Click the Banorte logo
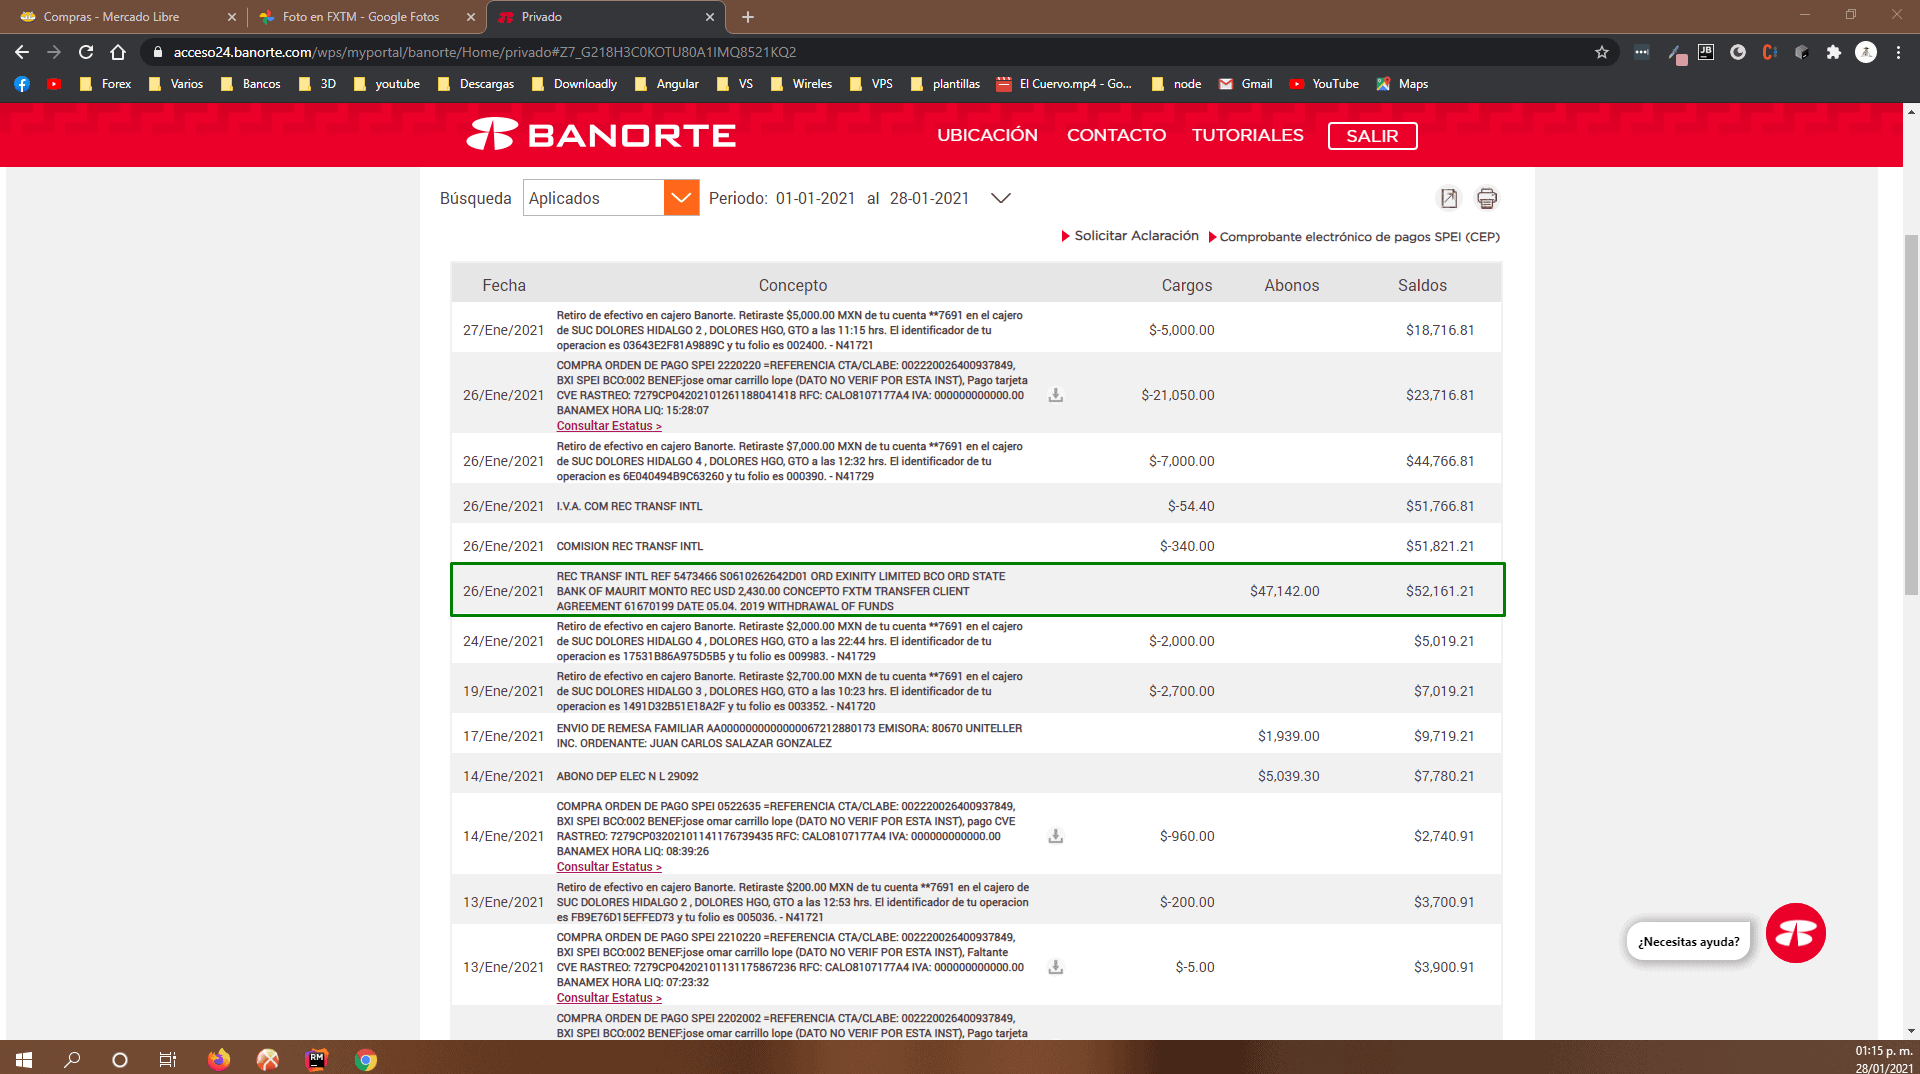 pos(601,135)
